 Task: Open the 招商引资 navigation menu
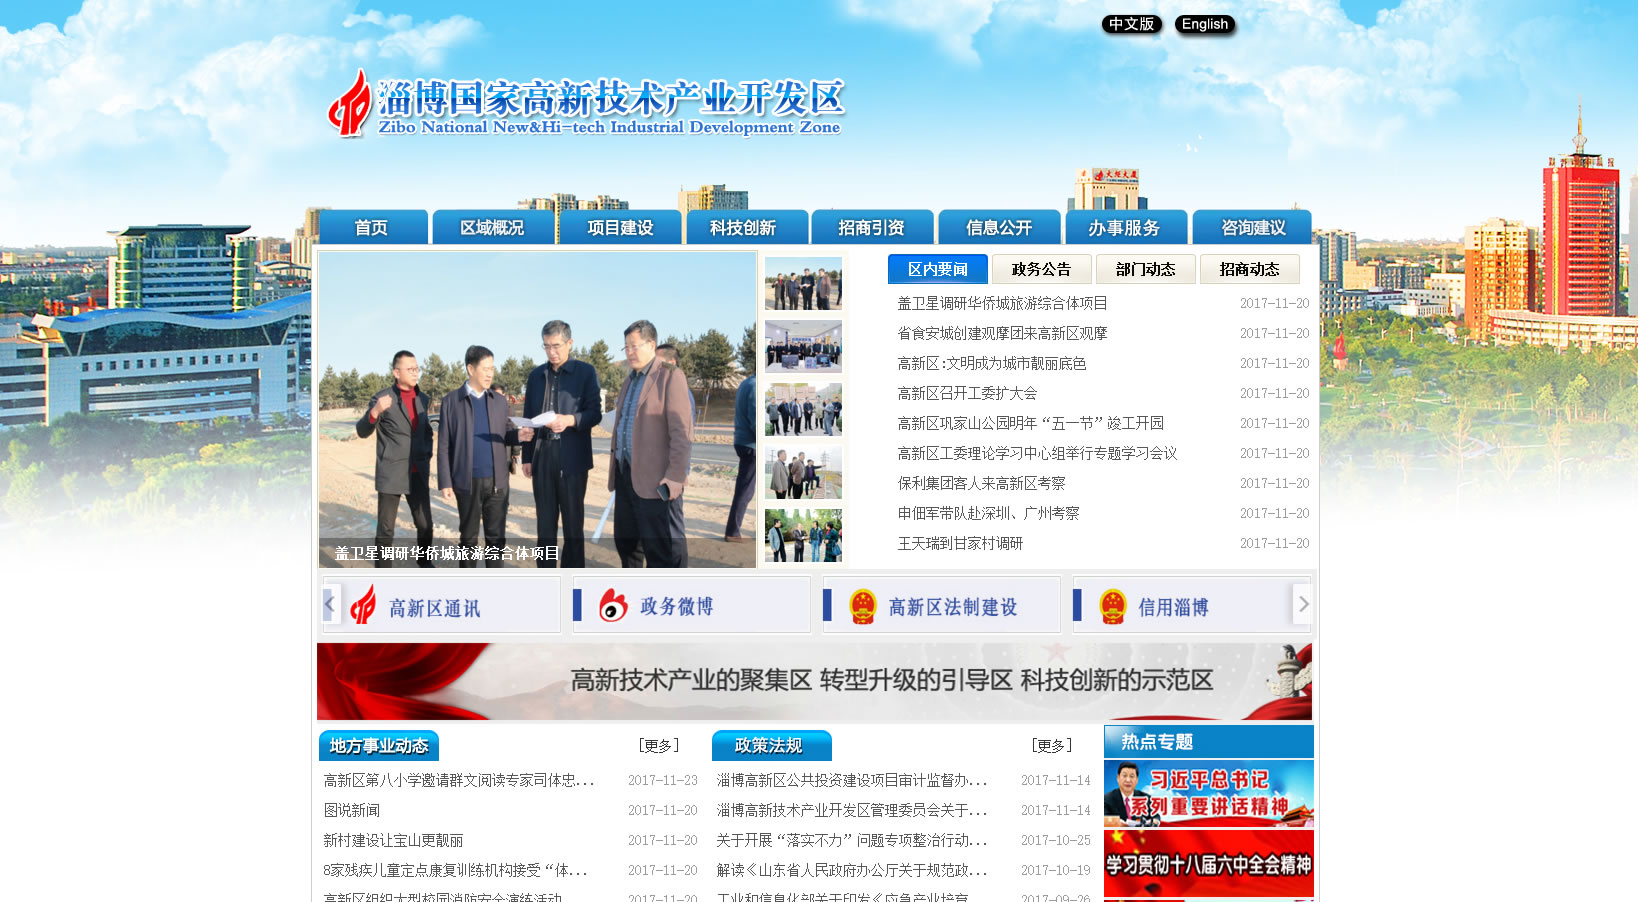tap(871, 228)
